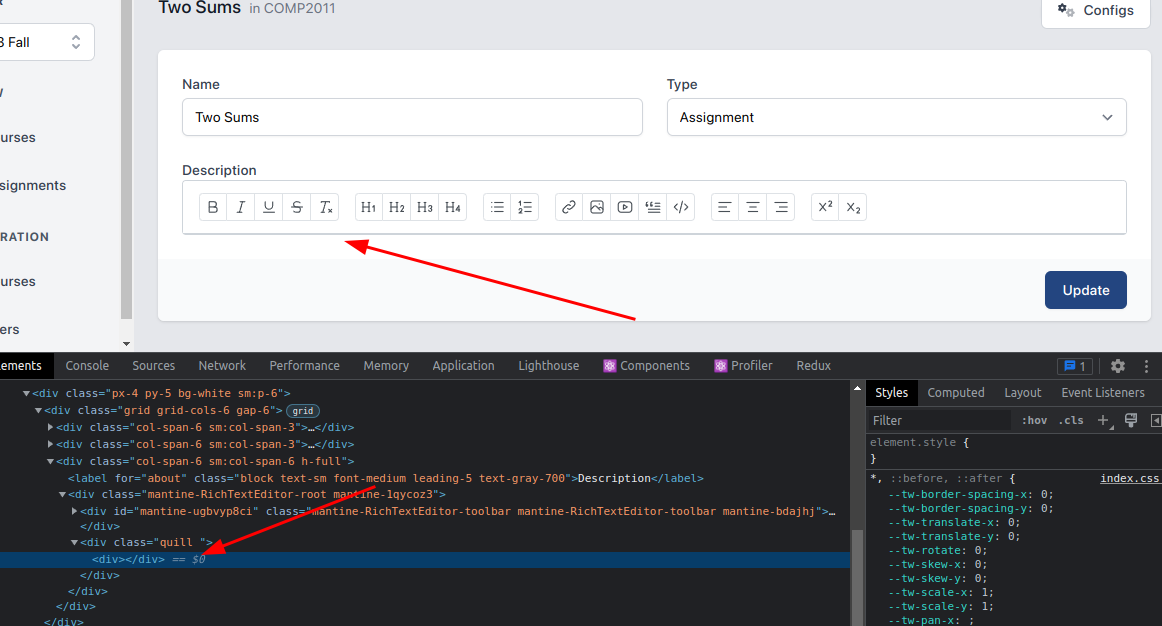Toggle bold formatting in the description editor
This screenshot has height=626, width=1162.
tap(213, 207)
